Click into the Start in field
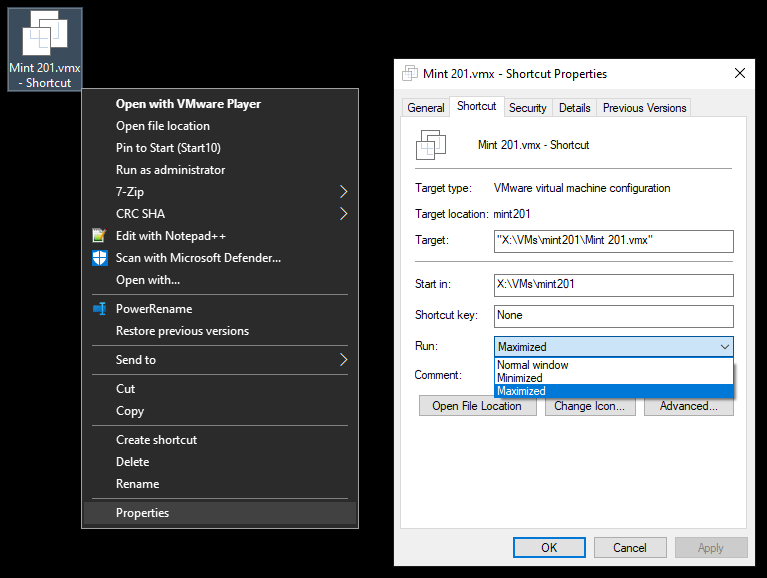Screen dimensions: 767x578 [x=614, y=285]
